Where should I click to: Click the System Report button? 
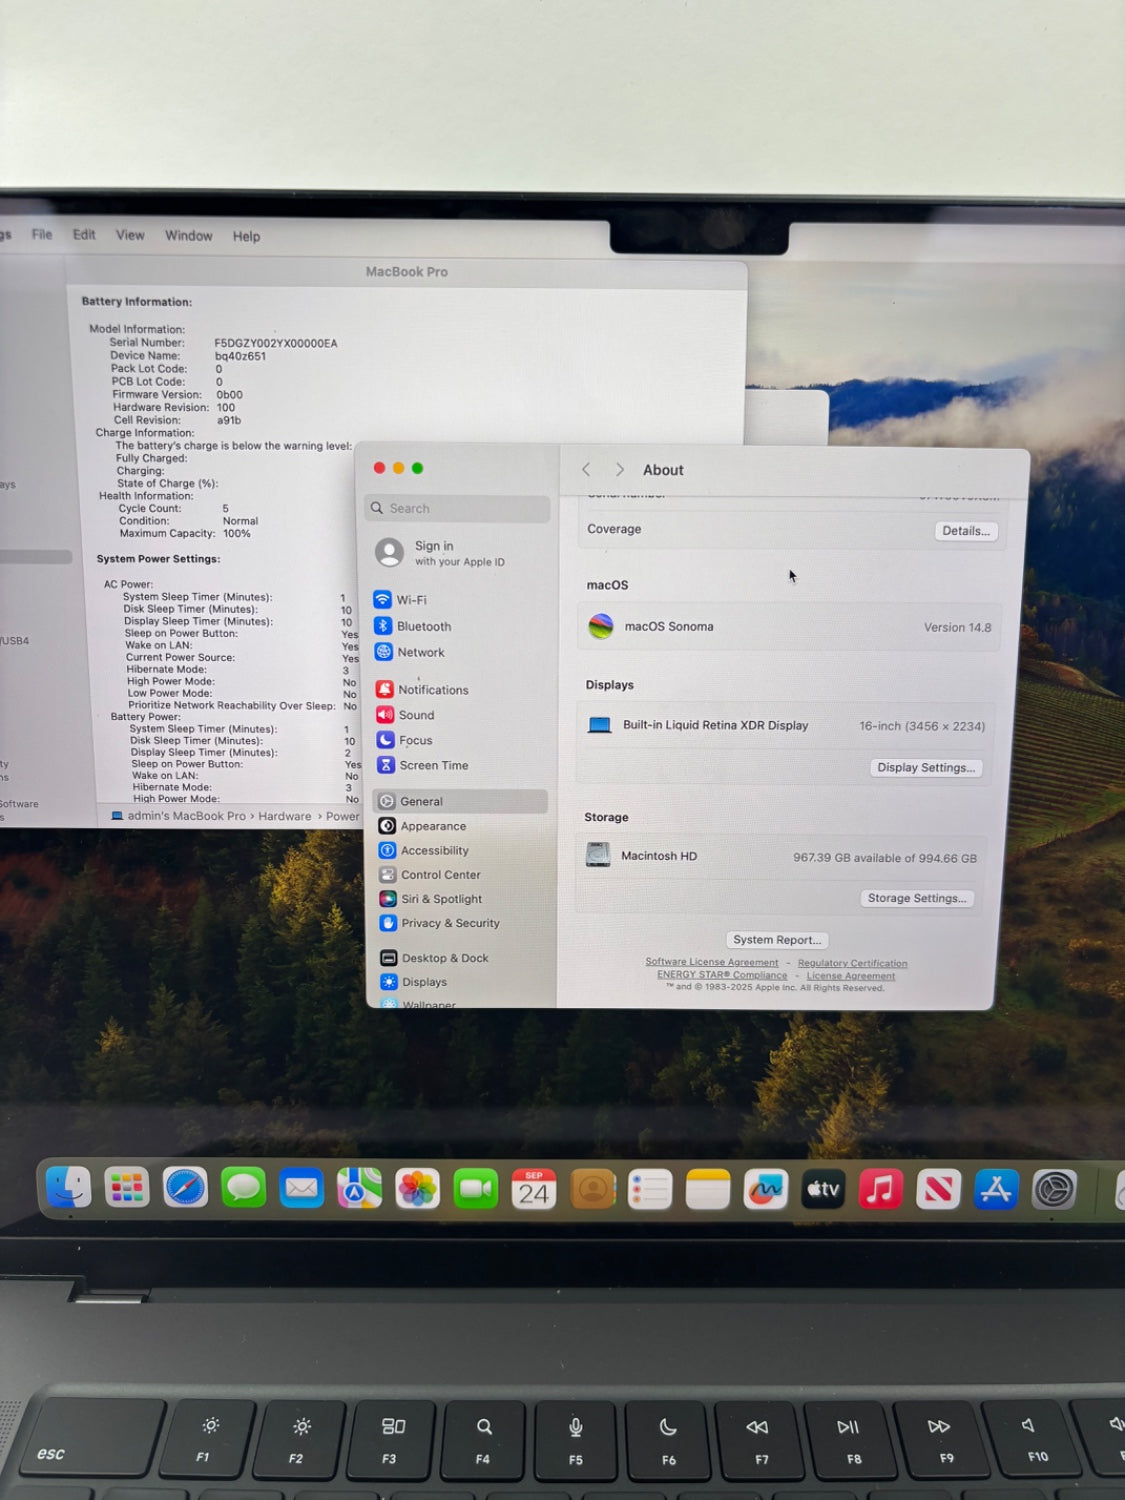click(777, 940)
